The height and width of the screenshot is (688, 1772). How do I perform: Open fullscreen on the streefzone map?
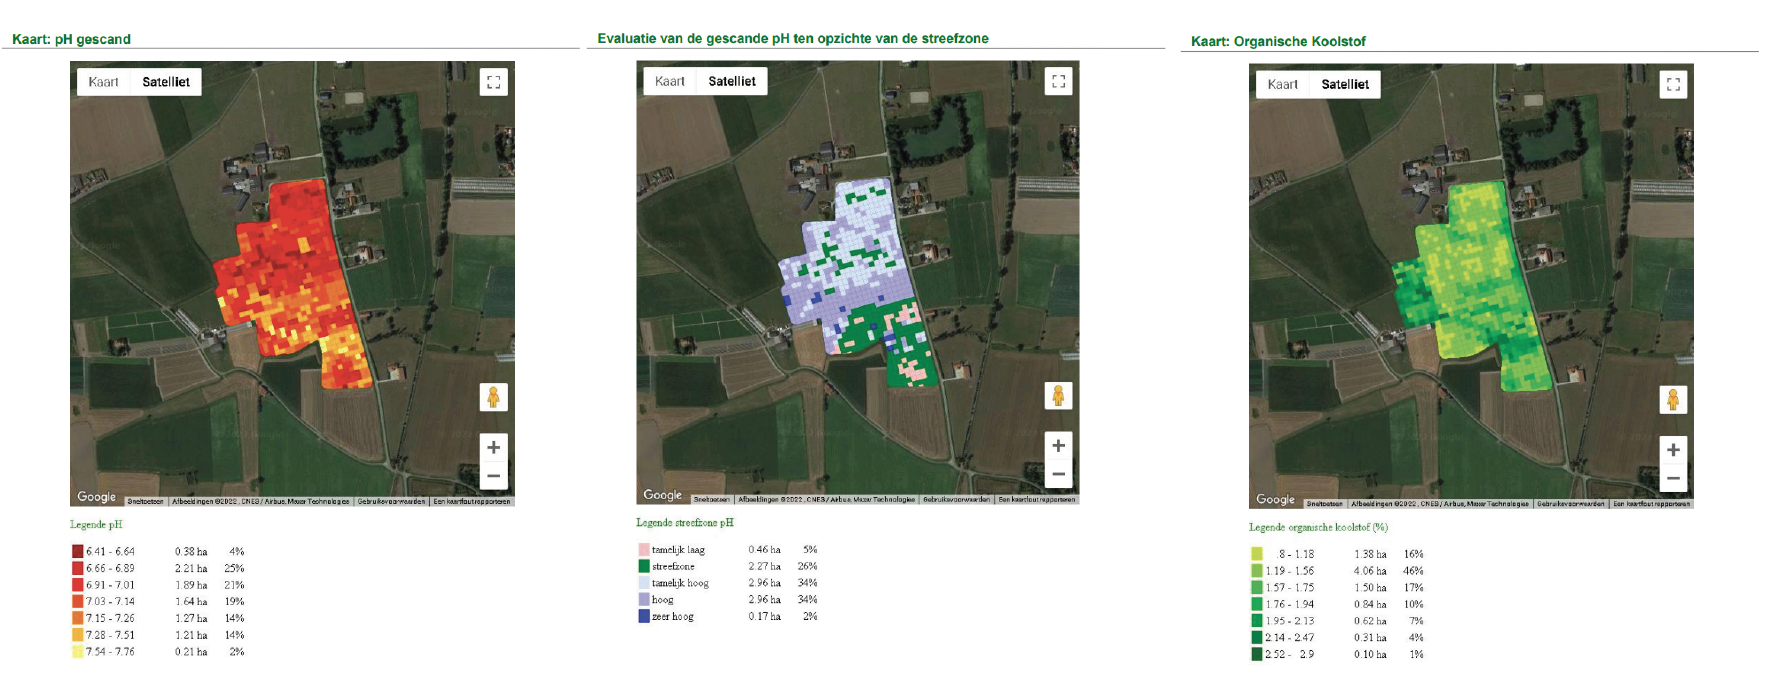[1058, 81]
